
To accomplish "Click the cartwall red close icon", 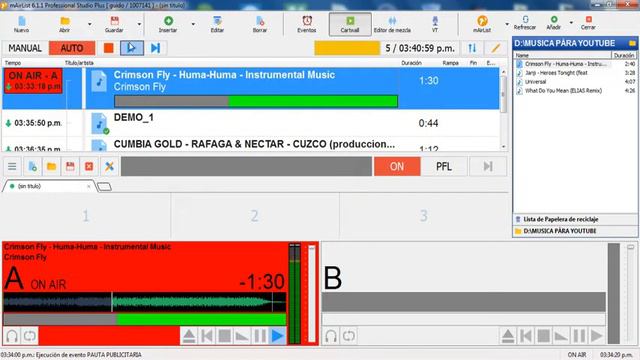I will pyautogui.click(x=89, y=167).
